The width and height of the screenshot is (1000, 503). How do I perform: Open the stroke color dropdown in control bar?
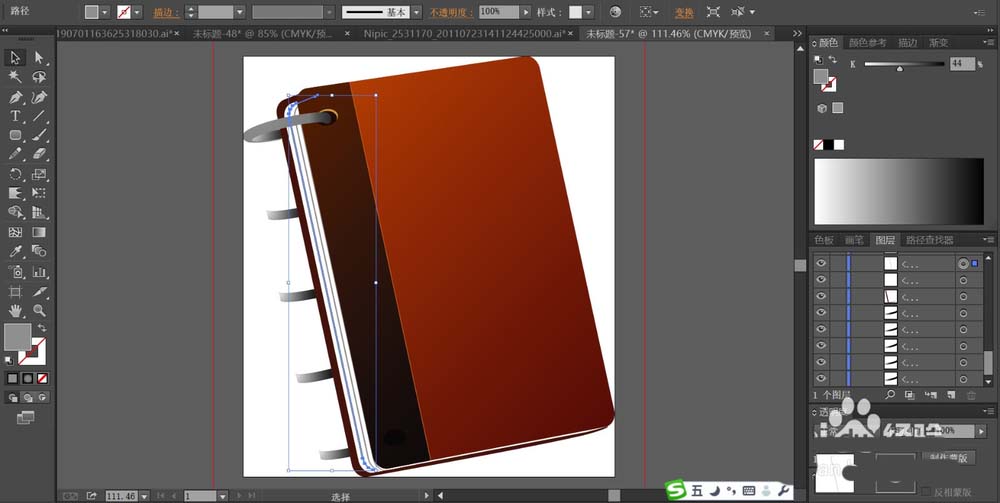[x=137, y=12]
